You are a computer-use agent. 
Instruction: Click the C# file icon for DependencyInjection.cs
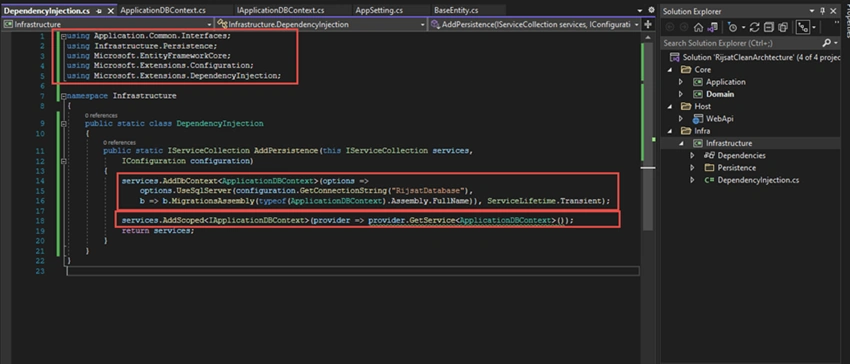coord(709,180)
